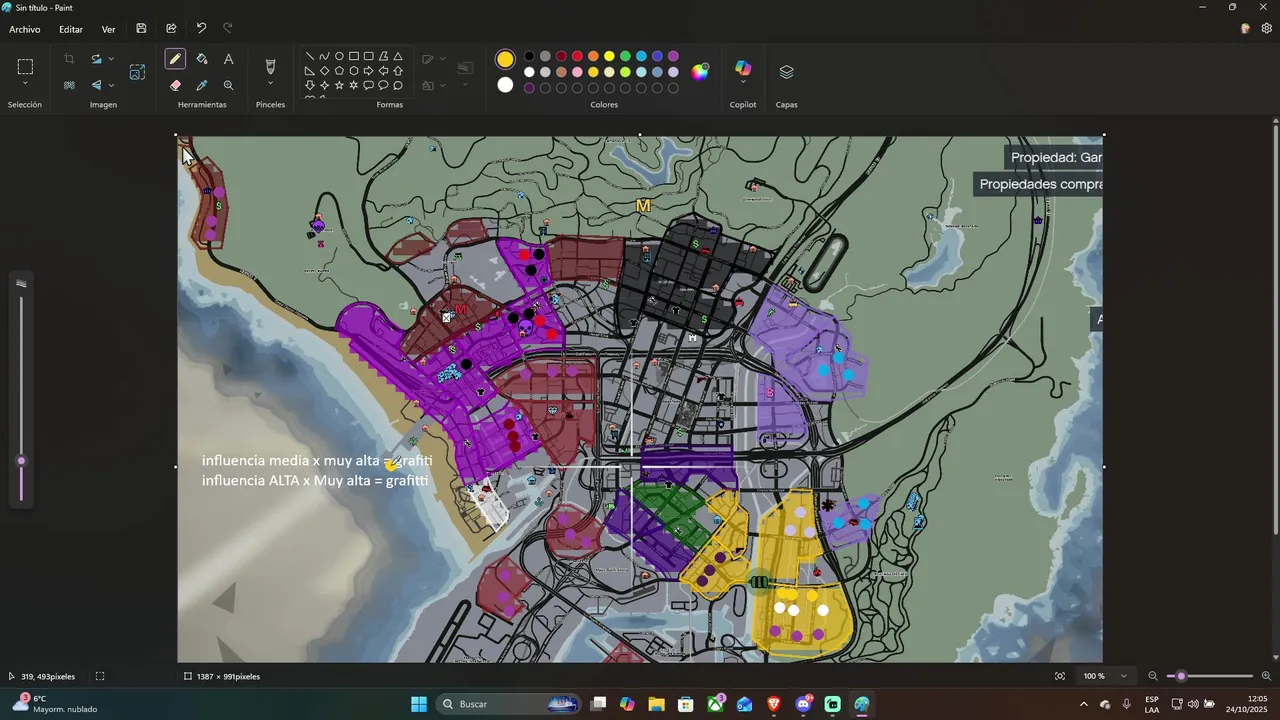Image resolution: width=1280 pixels, height=720 pixels.
Task: Open Discord from the taskbar
Action: pyautogui.click(x=803, y=704)
